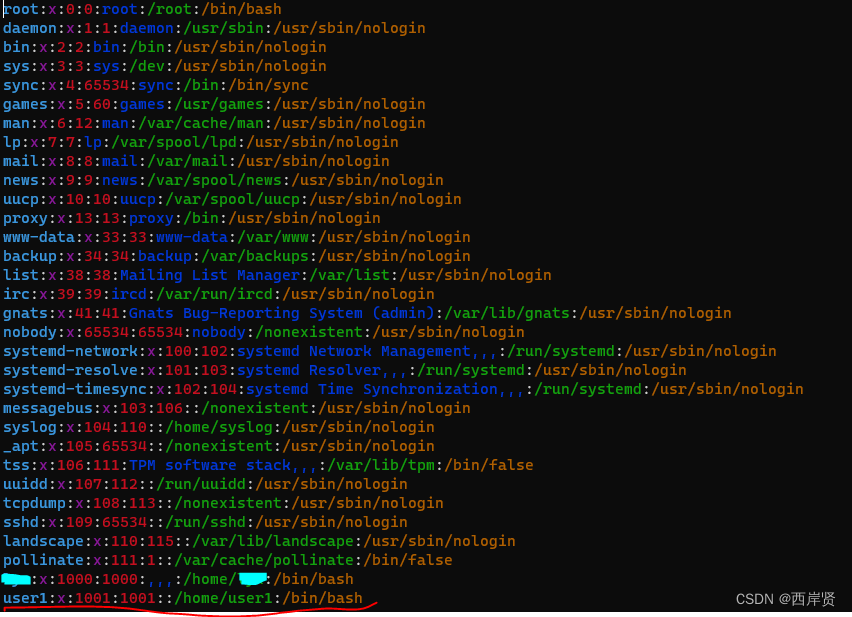Click the tcpdump:x:108:113 entry
Image resolution: width=852 pixels, height=617 pixels.
coord(223,503)
